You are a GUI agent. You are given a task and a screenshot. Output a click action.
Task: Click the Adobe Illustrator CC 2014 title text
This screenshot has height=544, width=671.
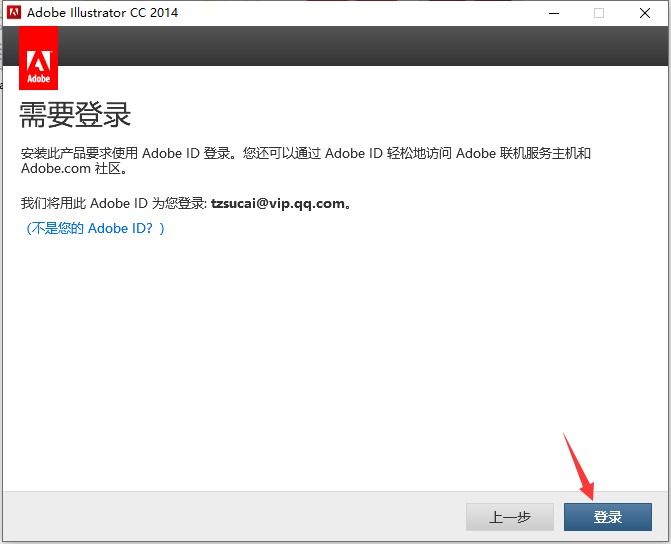click(102, 13)
